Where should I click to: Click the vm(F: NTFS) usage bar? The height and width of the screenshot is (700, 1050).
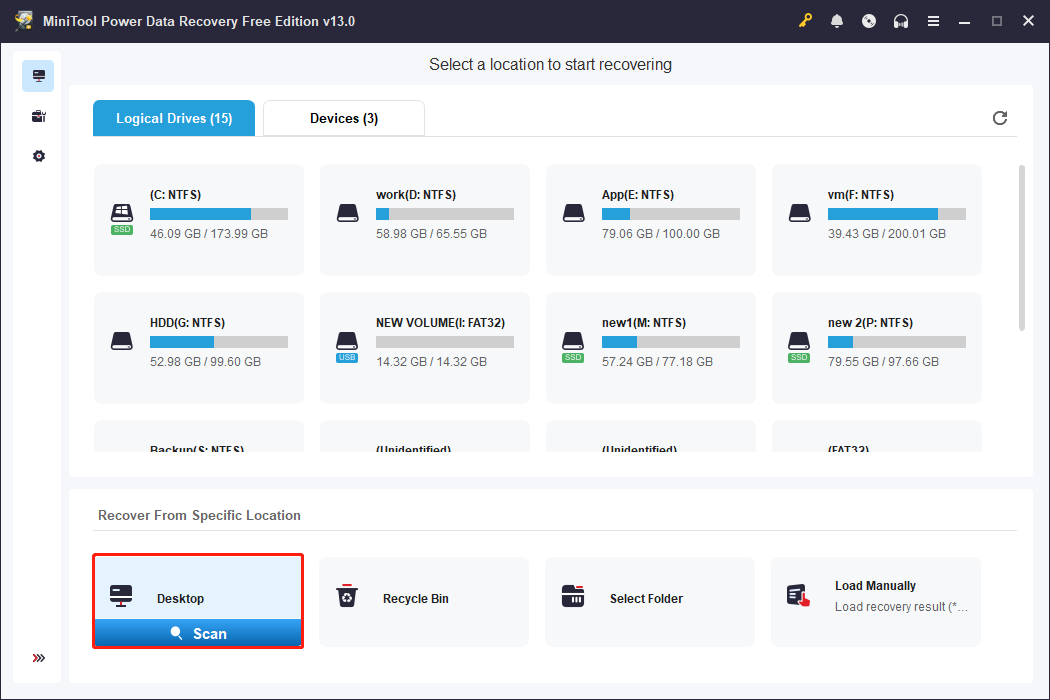[897, 214]
